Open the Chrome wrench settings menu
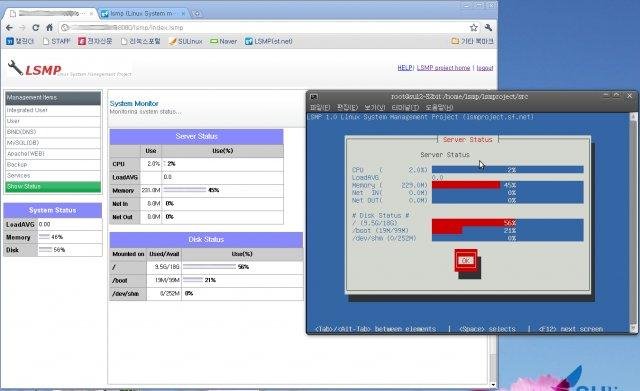 [488, 27]
